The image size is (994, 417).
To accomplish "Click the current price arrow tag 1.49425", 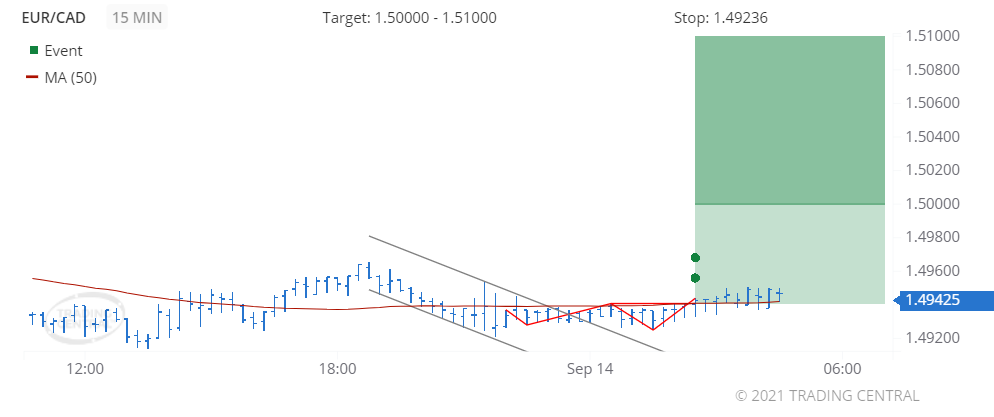I will pyautogui.click(x=941, y=298).
